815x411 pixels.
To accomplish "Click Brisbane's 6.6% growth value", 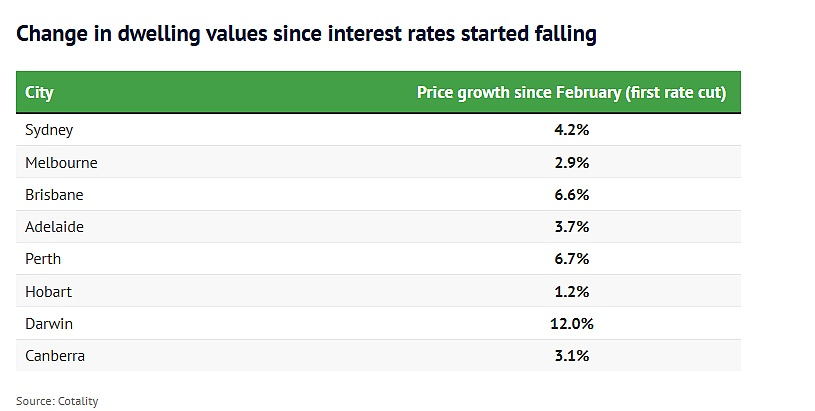I will point(572,194).
